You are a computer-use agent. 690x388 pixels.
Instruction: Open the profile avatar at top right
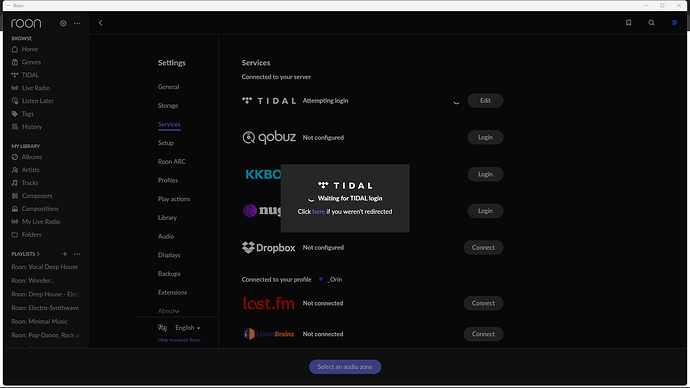[674, 23]
